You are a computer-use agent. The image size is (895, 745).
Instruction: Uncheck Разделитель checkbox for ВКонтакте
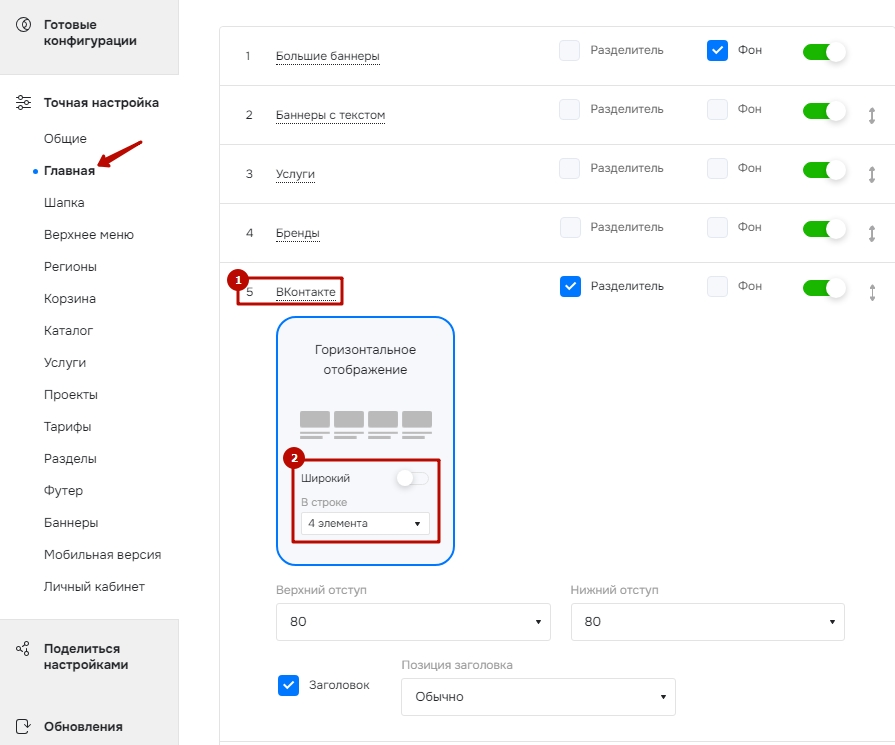(x=570, y=287)
